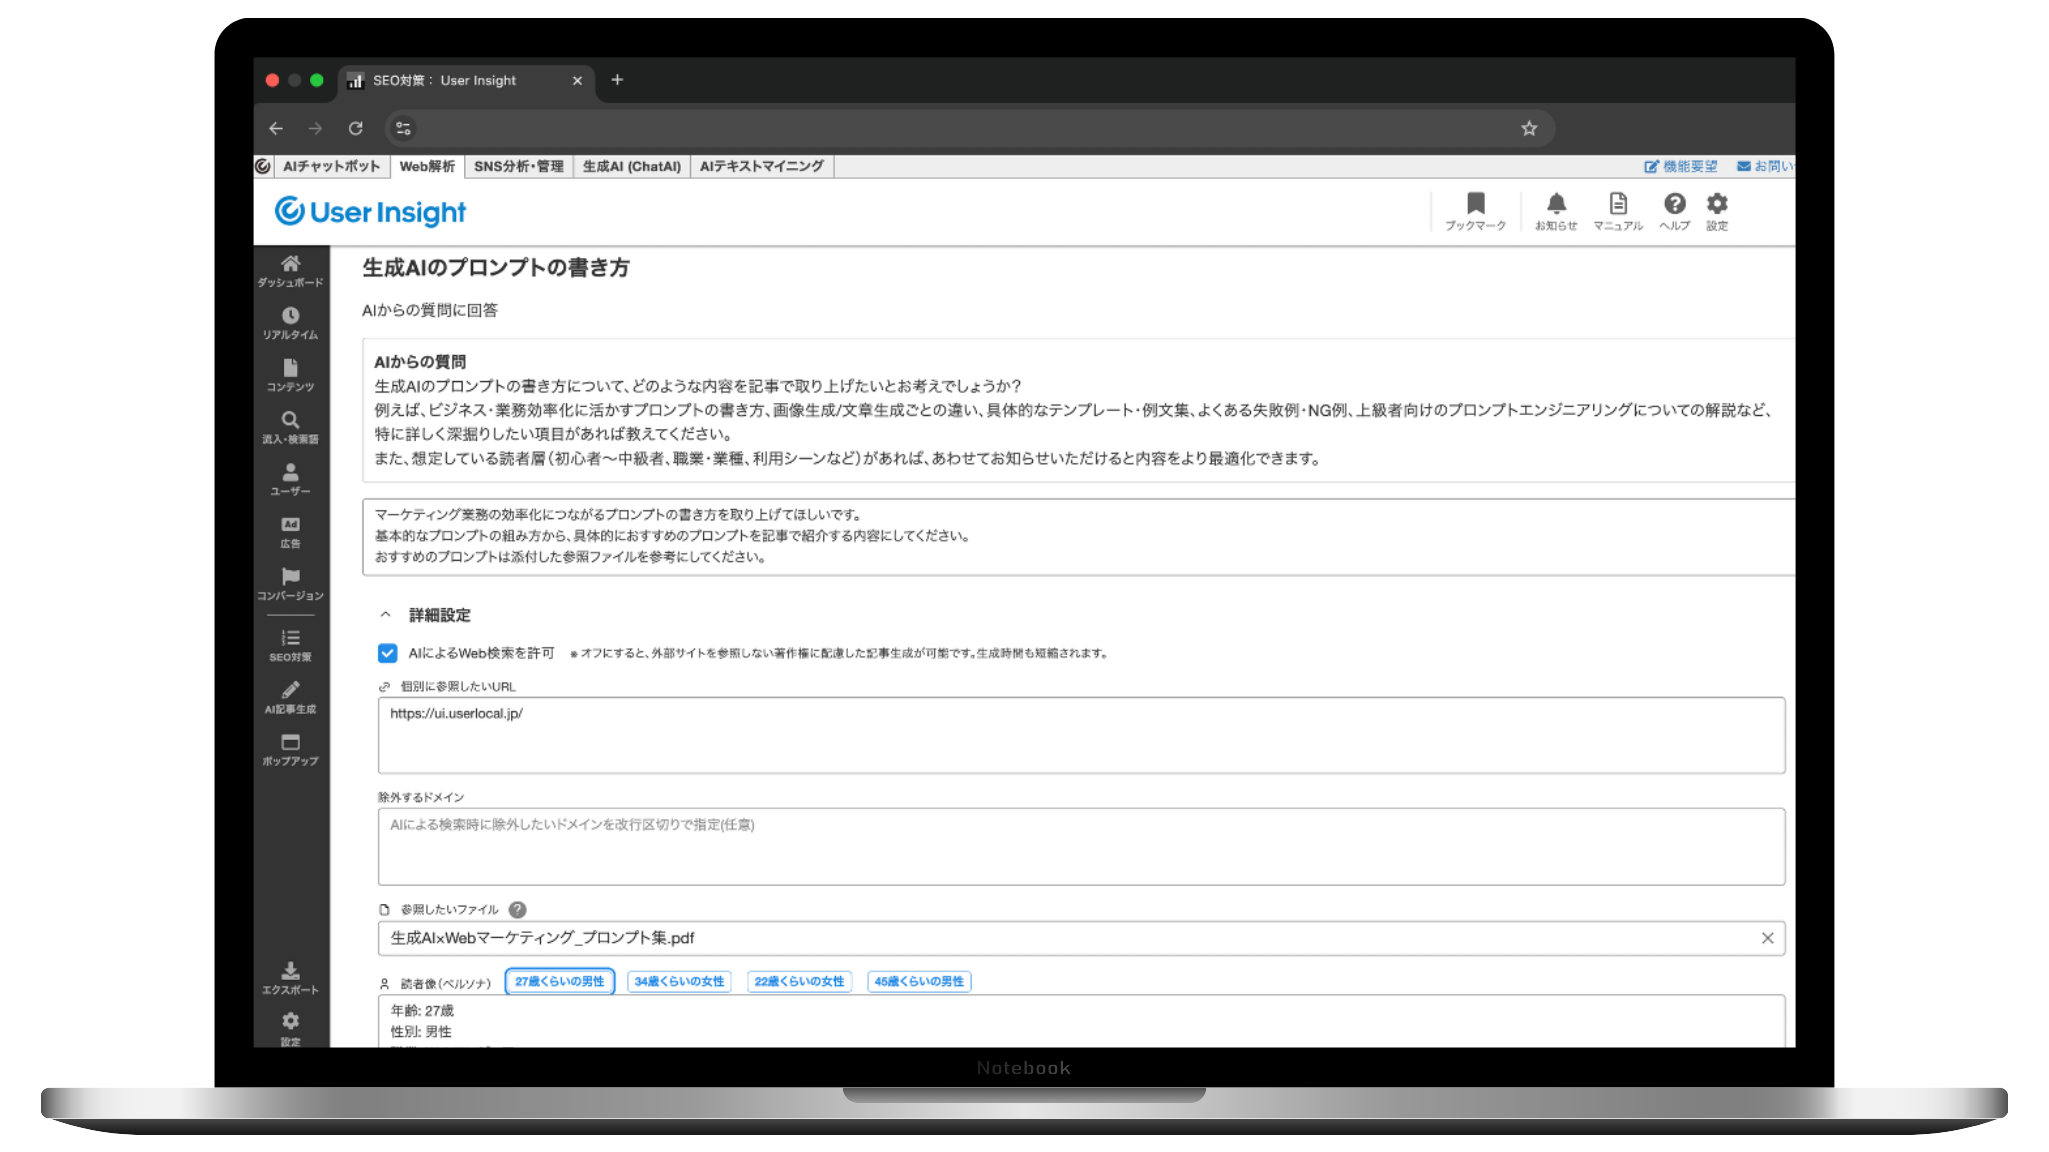The height and width of the screenshot is (1152, 2049).
Task: Click the 除外するドメイン text field
Action: pos(1080,846)
